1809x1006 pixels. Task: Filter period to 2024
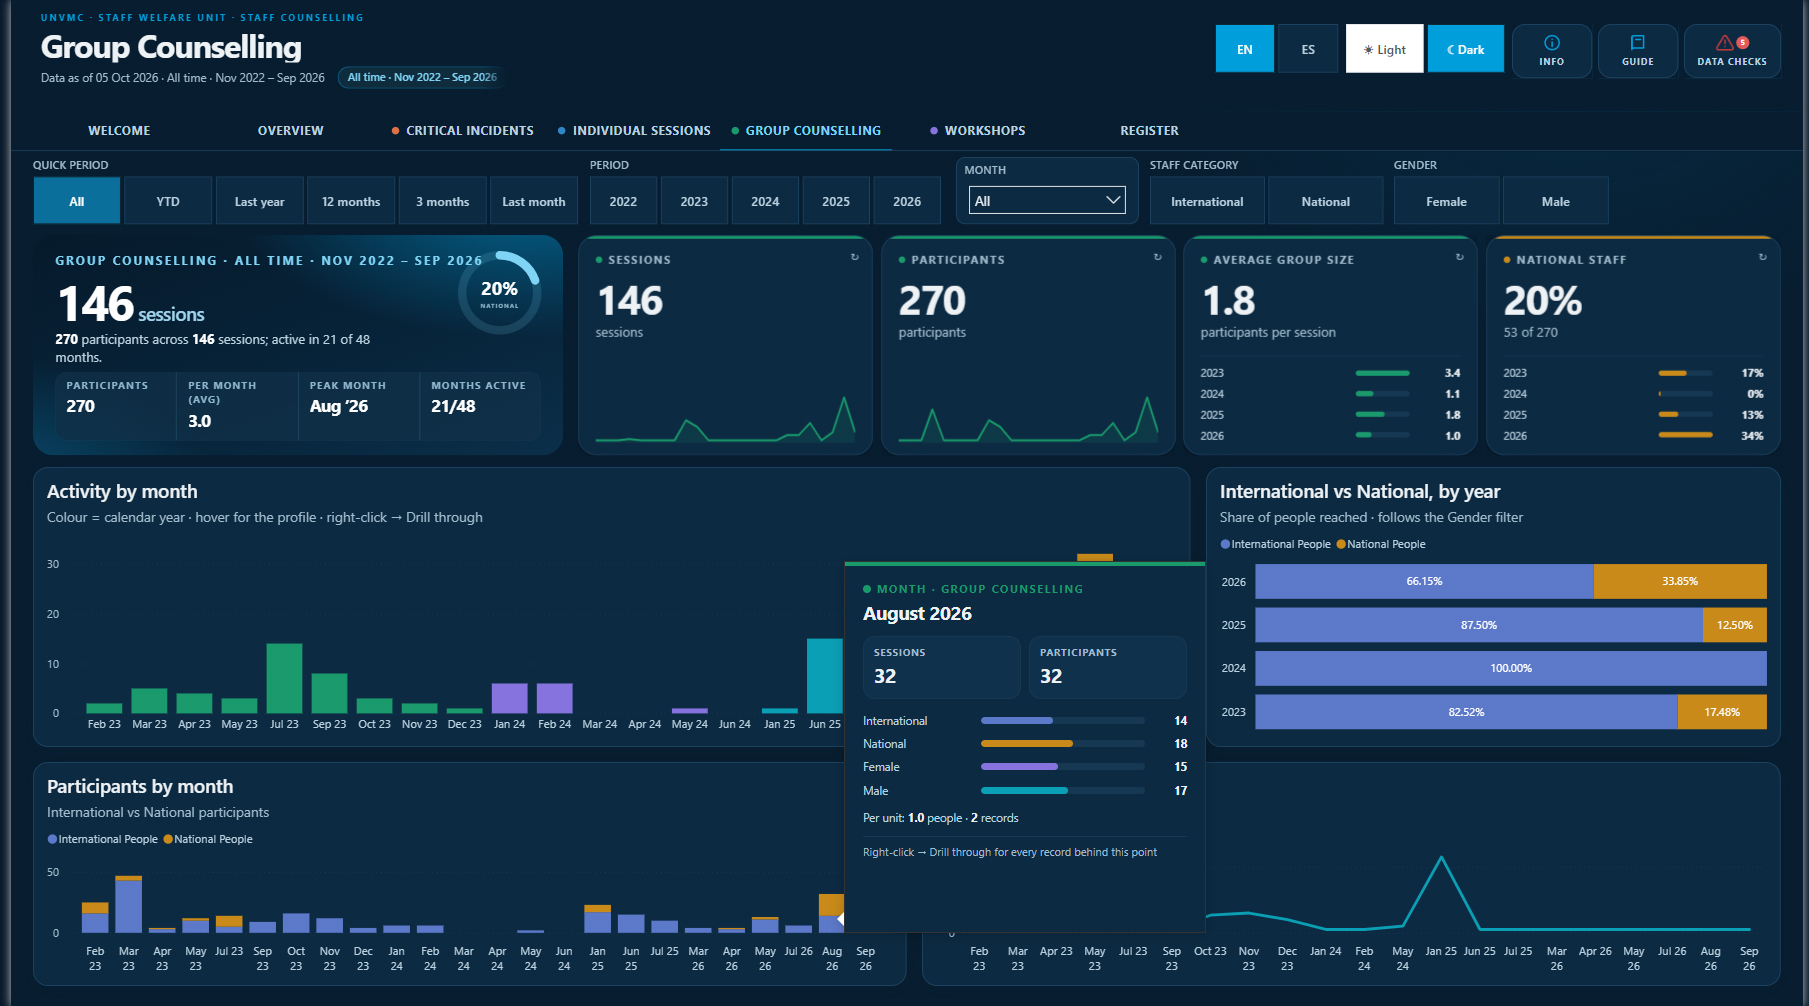point(765,201)
